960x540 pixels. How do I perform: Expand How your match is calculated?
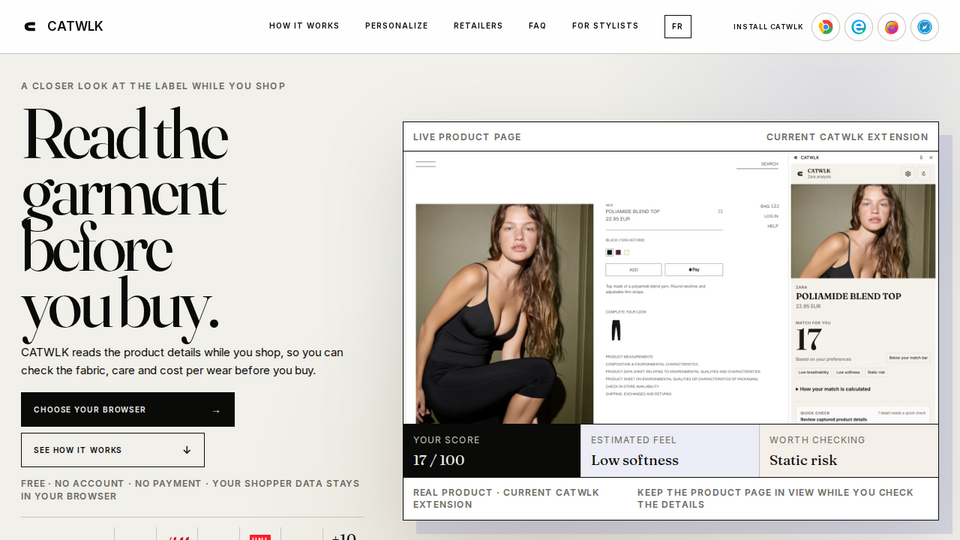pyautogui.click(x=833, y=389)
